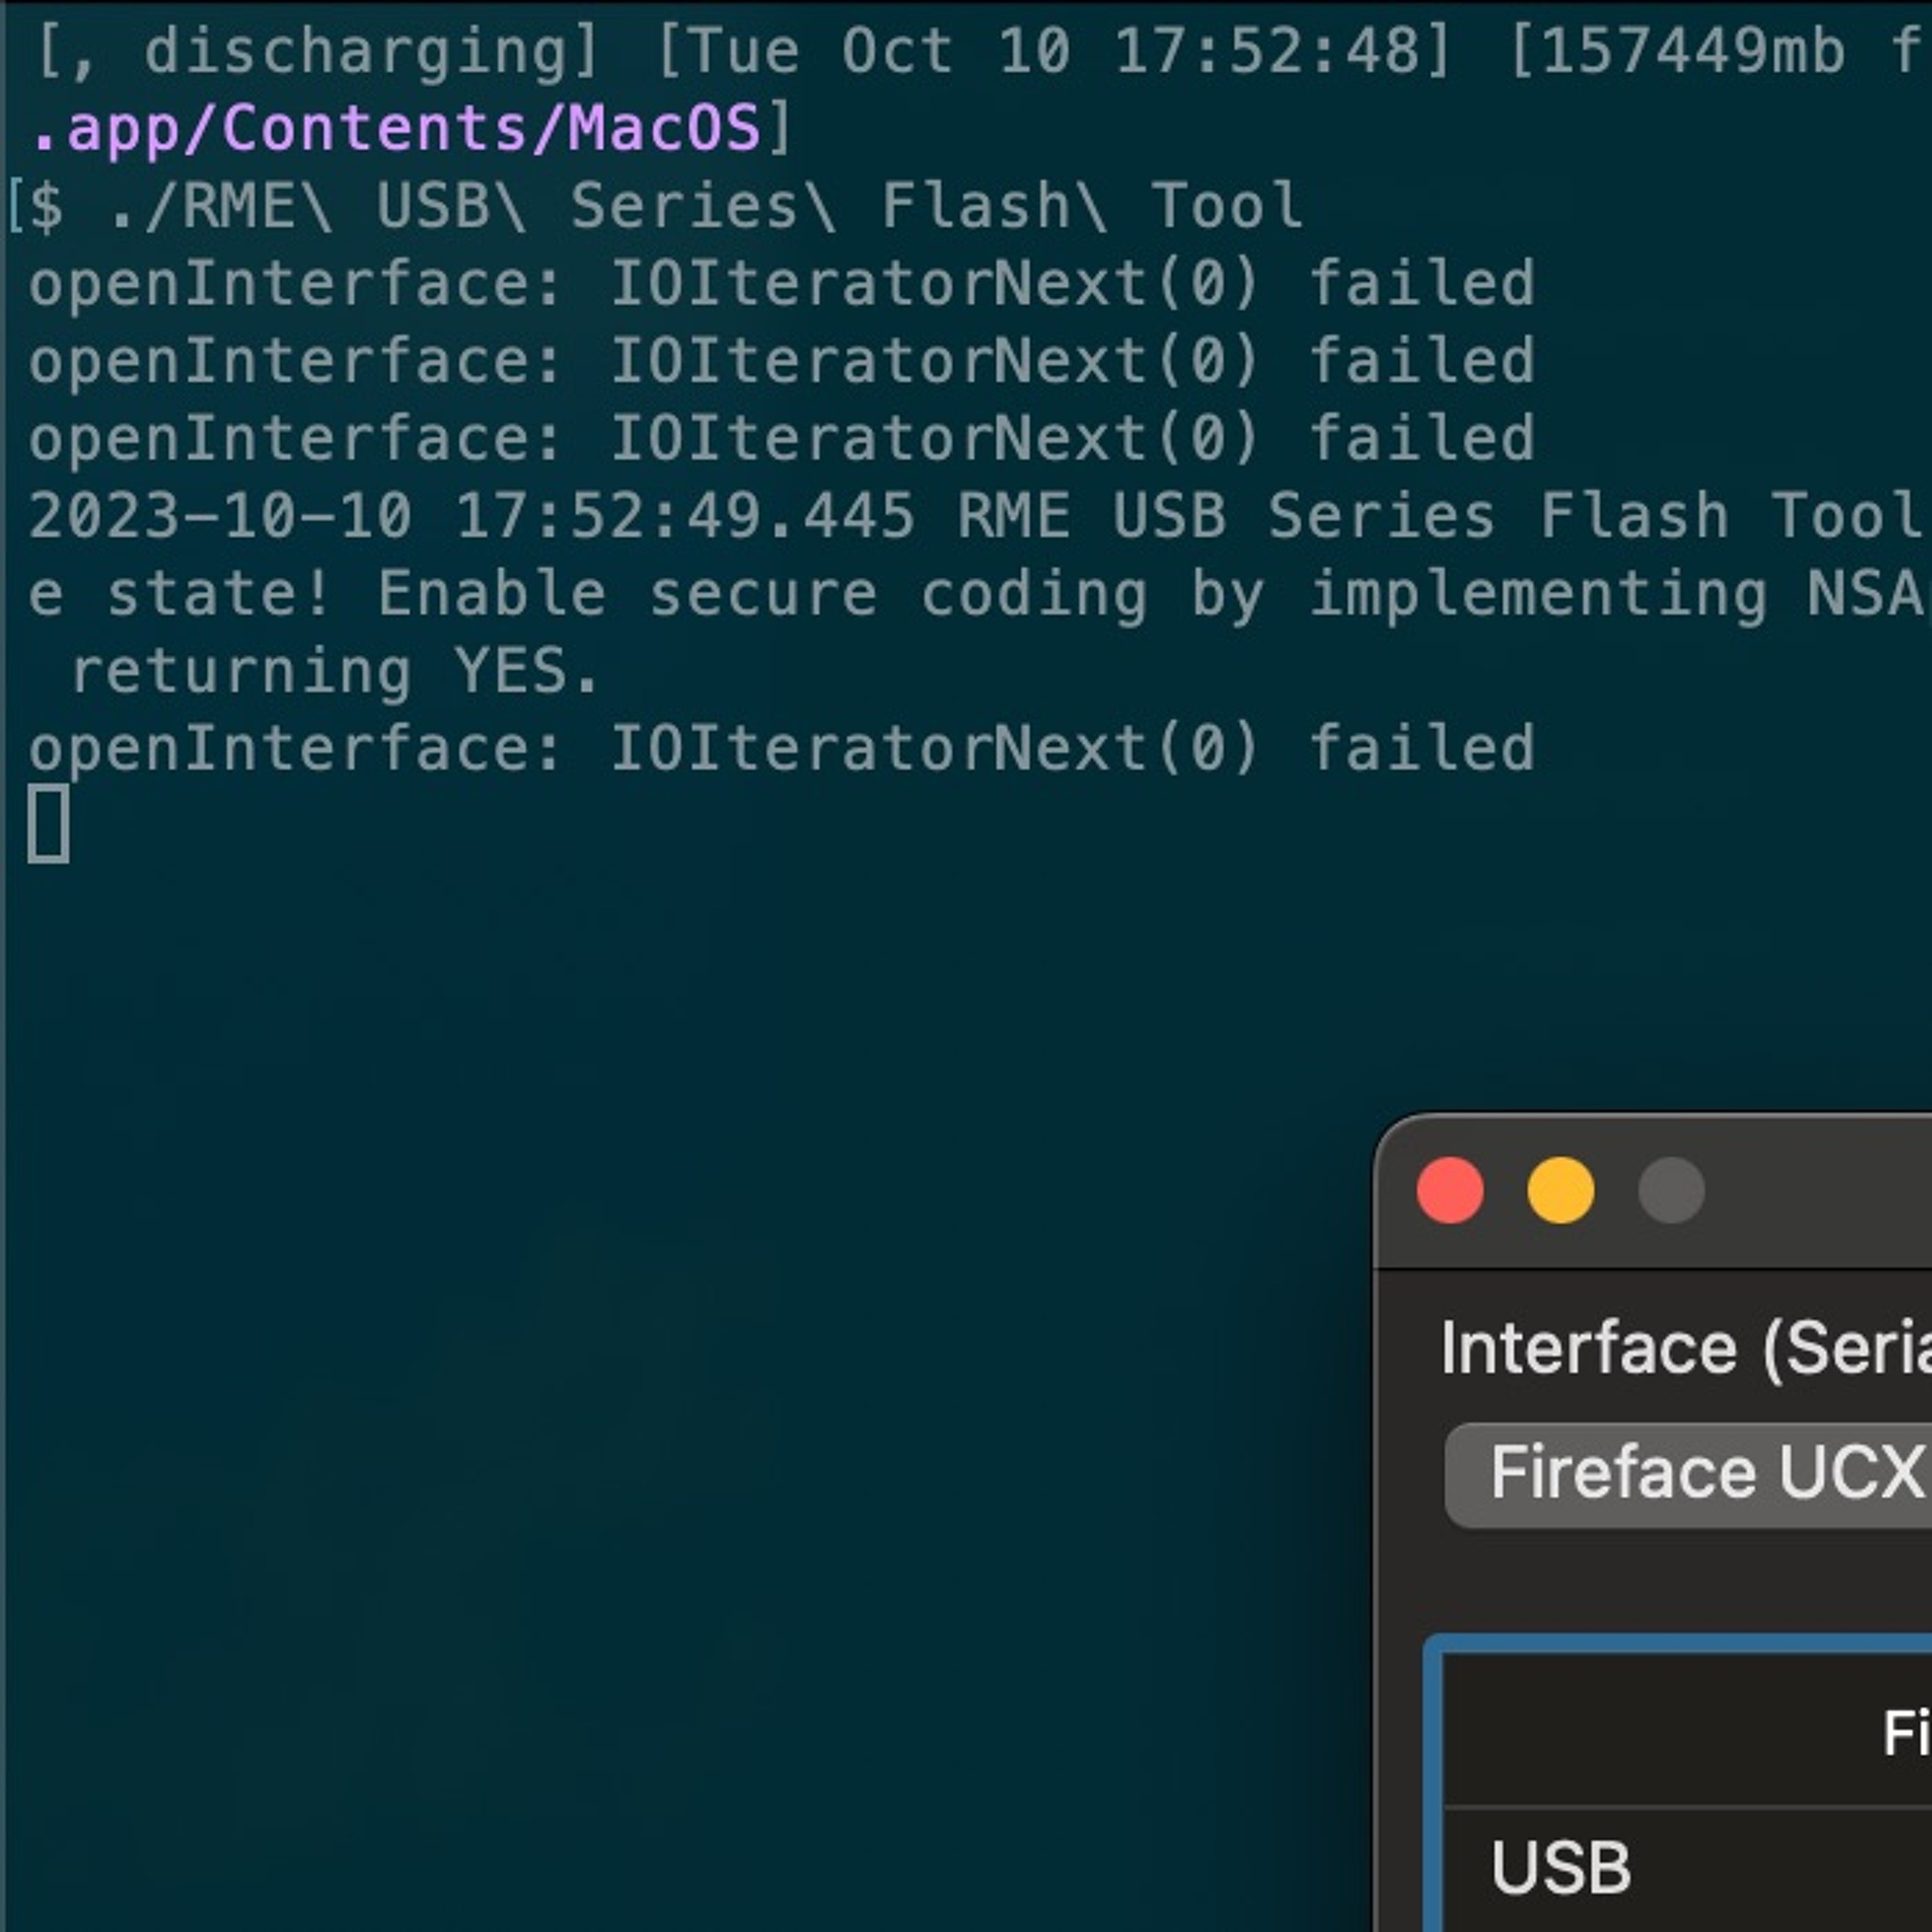Click the Tue Oct 10 17:52:48 status segment
The image size is (1932, 1932).
pos(1054,51)
